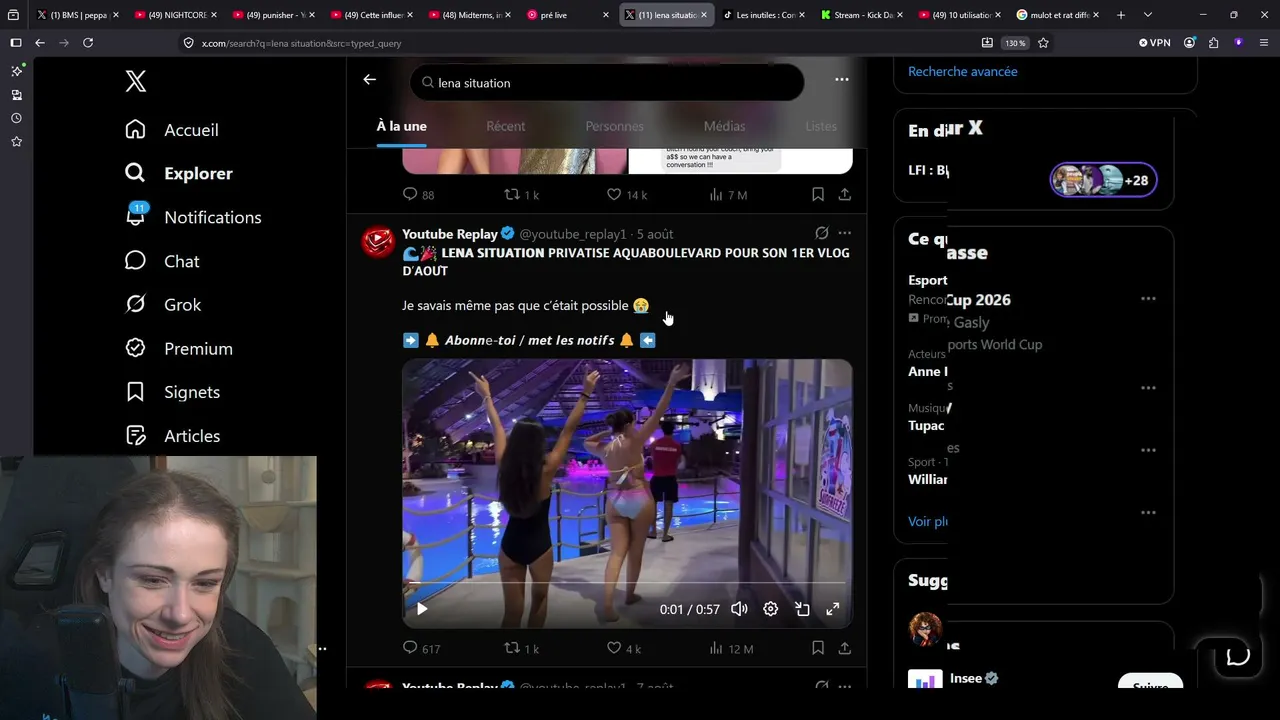Switch to the 'pré live' browser tab
This screenshot has height=720, width=1280.
(568, 15)
